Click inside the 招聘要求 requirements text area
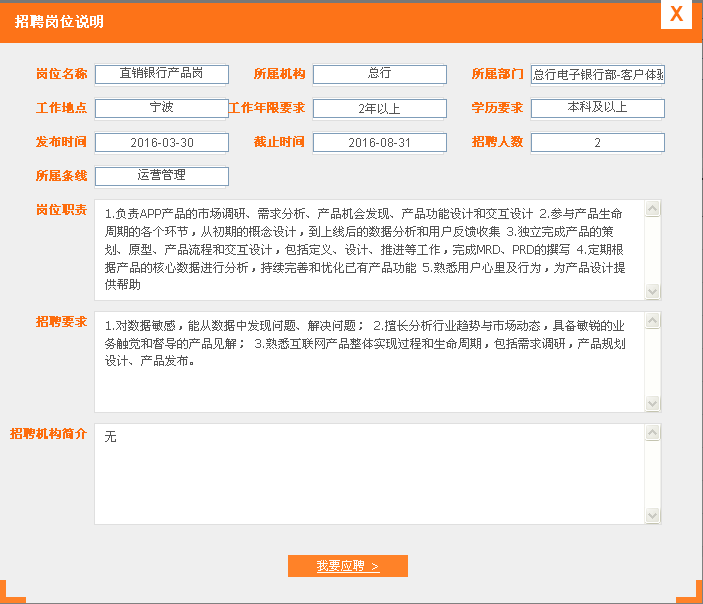The image size is (703, 604). click(x=370, y=361)
